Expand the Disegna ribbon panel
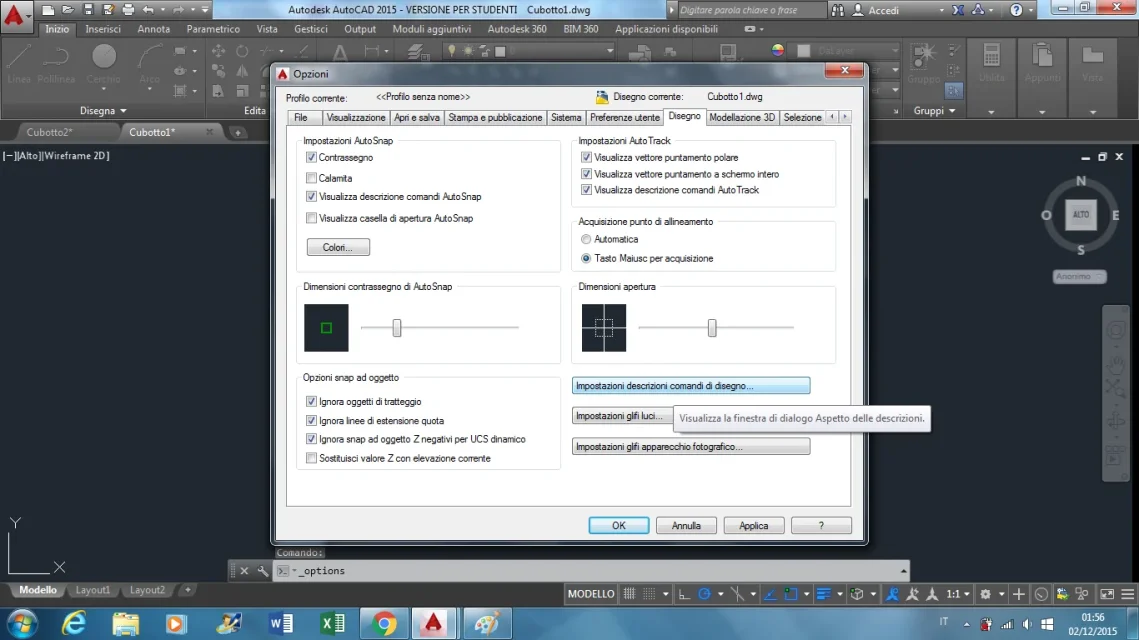The width and height of the screenshot is (1139, 640). point(103,110)
